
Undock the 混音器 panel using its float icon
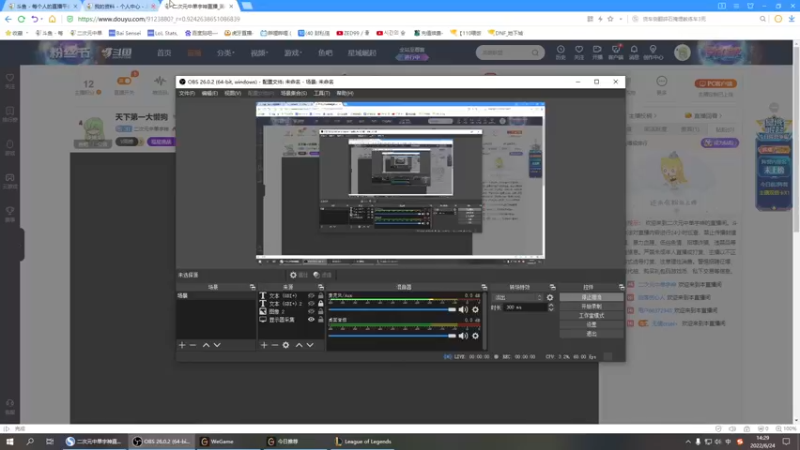tap(484, 287)
